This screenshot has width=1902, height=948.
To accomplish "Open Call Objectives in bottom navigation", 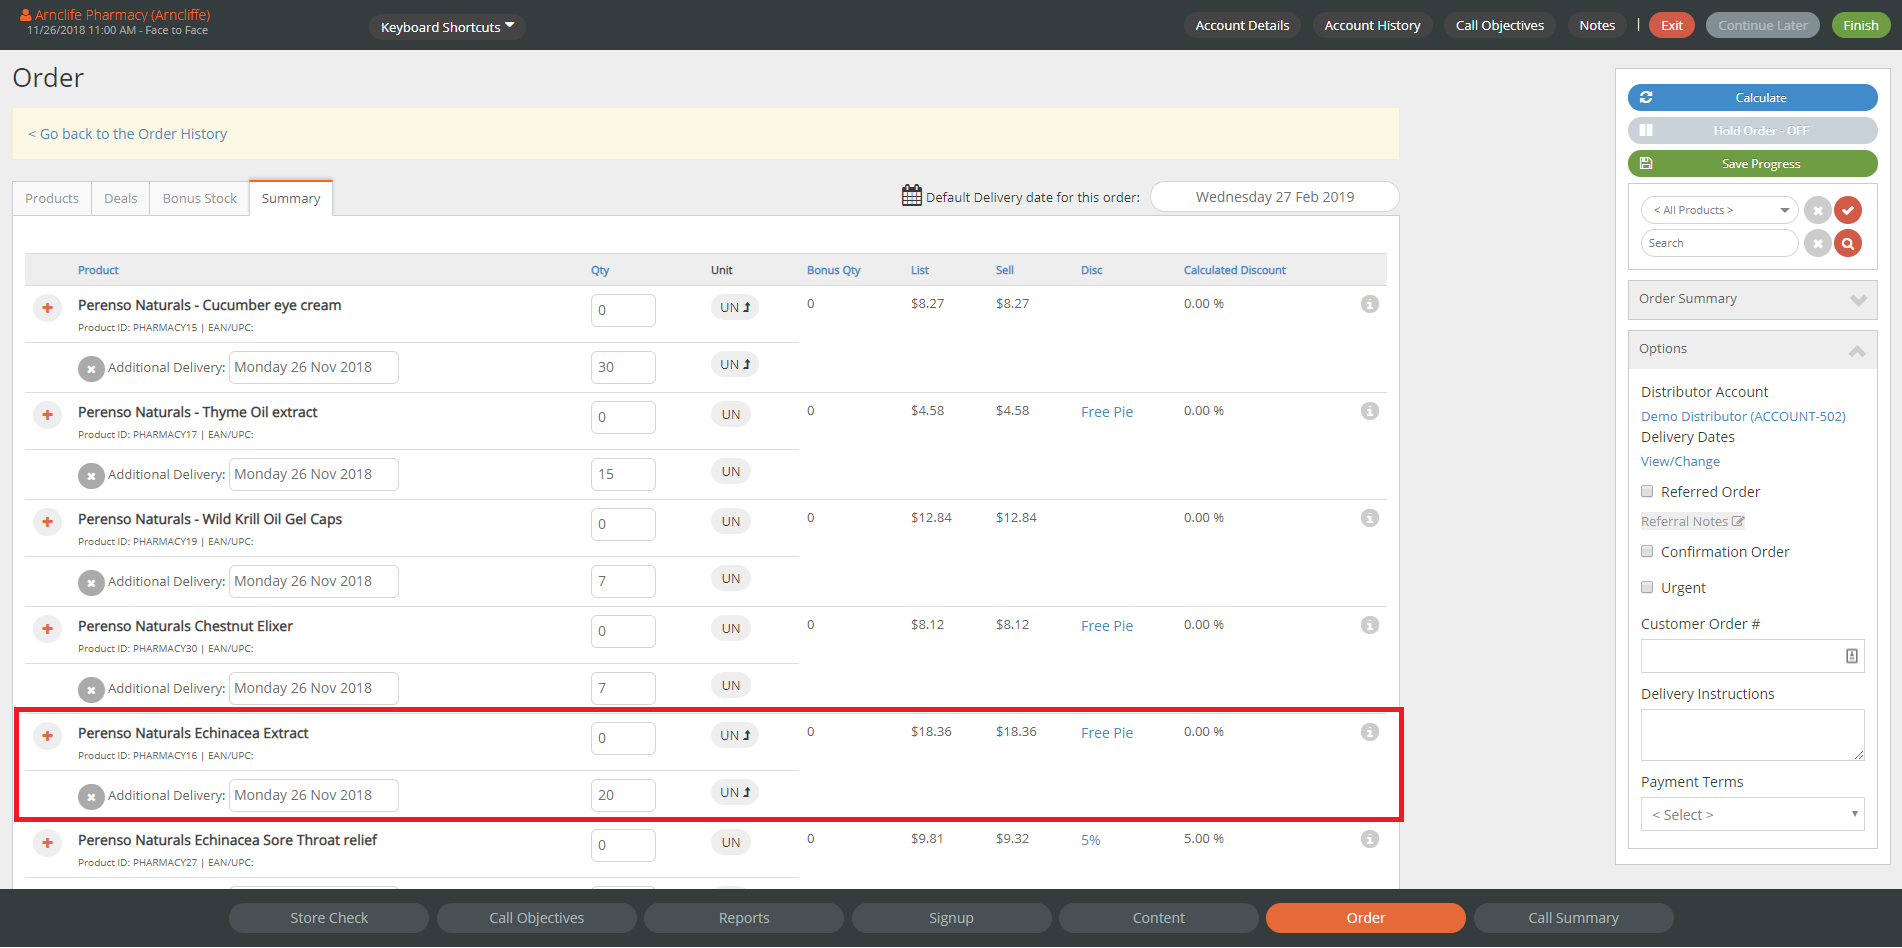I will [536, 918].
